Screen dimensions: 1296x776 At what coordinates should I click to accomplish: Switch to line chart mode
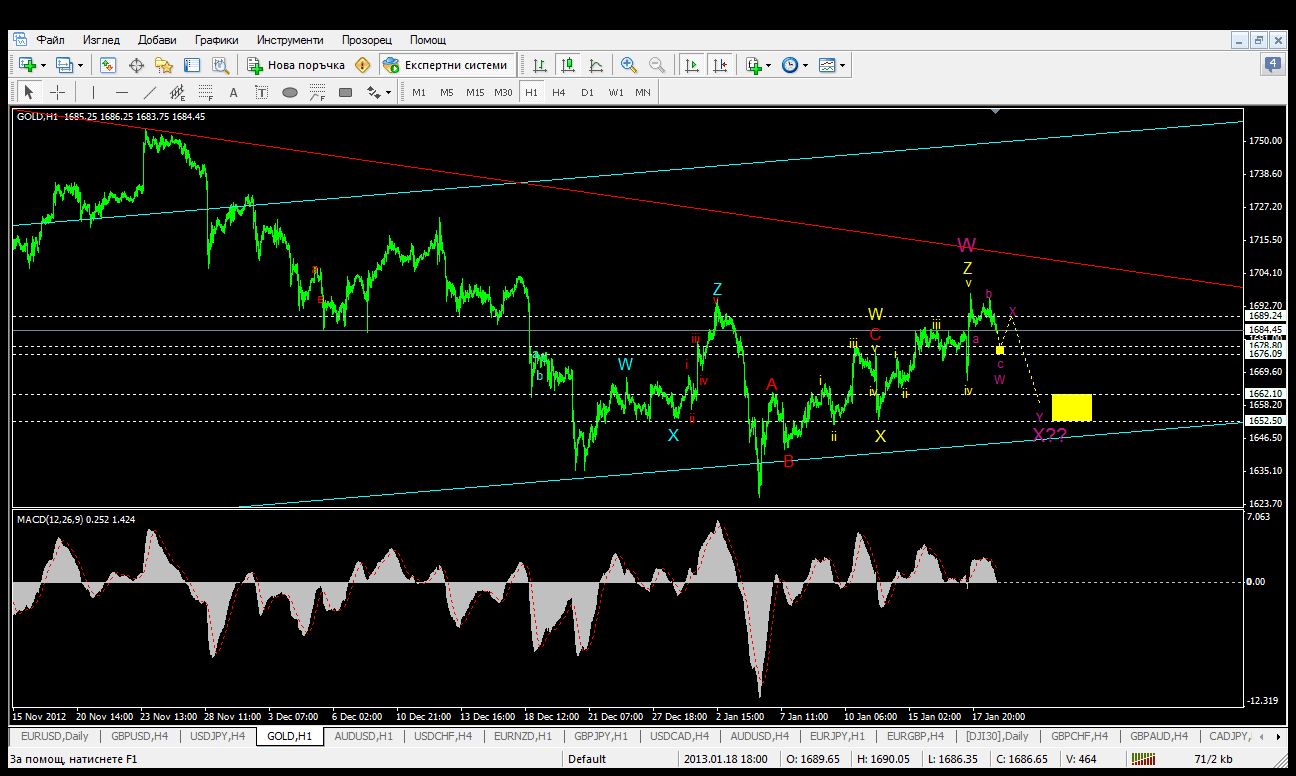click(596, 65)
